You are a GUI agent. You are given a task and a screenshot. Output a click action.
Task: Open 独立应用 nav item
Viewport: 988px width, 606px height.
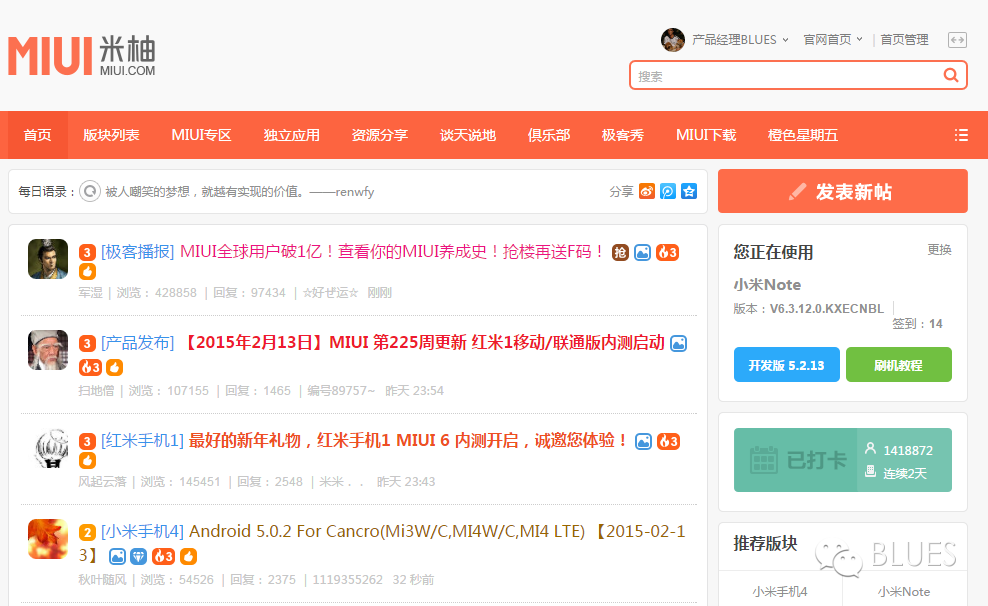point(291,135)
